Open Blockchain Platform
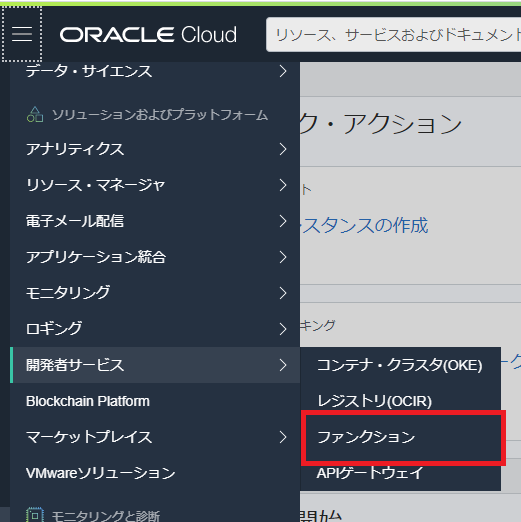 point(155,401)
